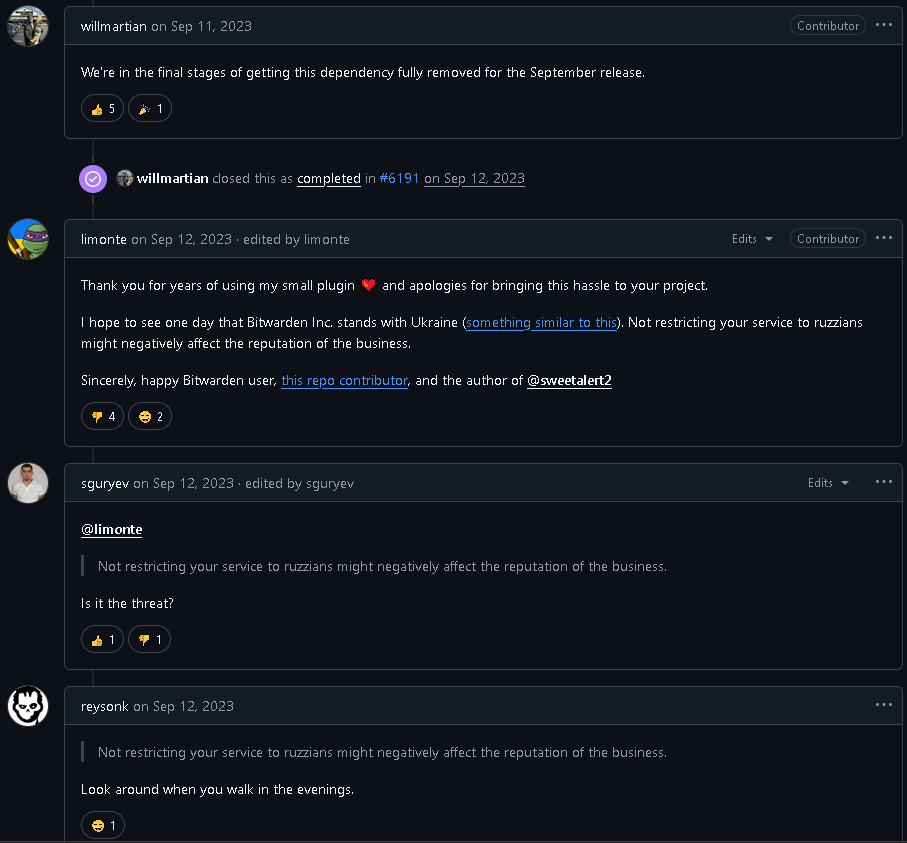Click the @sweetalert2 mention

coord(569,381)
